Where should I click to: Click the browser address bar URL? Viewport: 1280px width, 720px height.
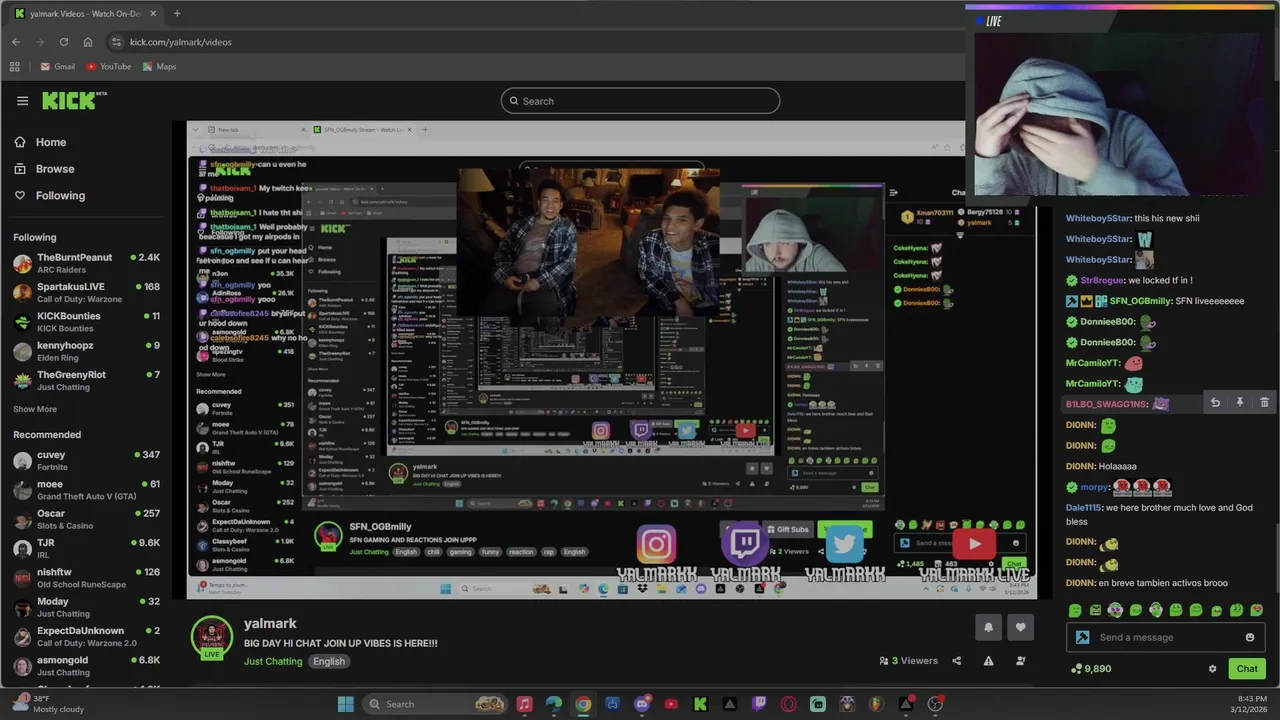(180, 42)
